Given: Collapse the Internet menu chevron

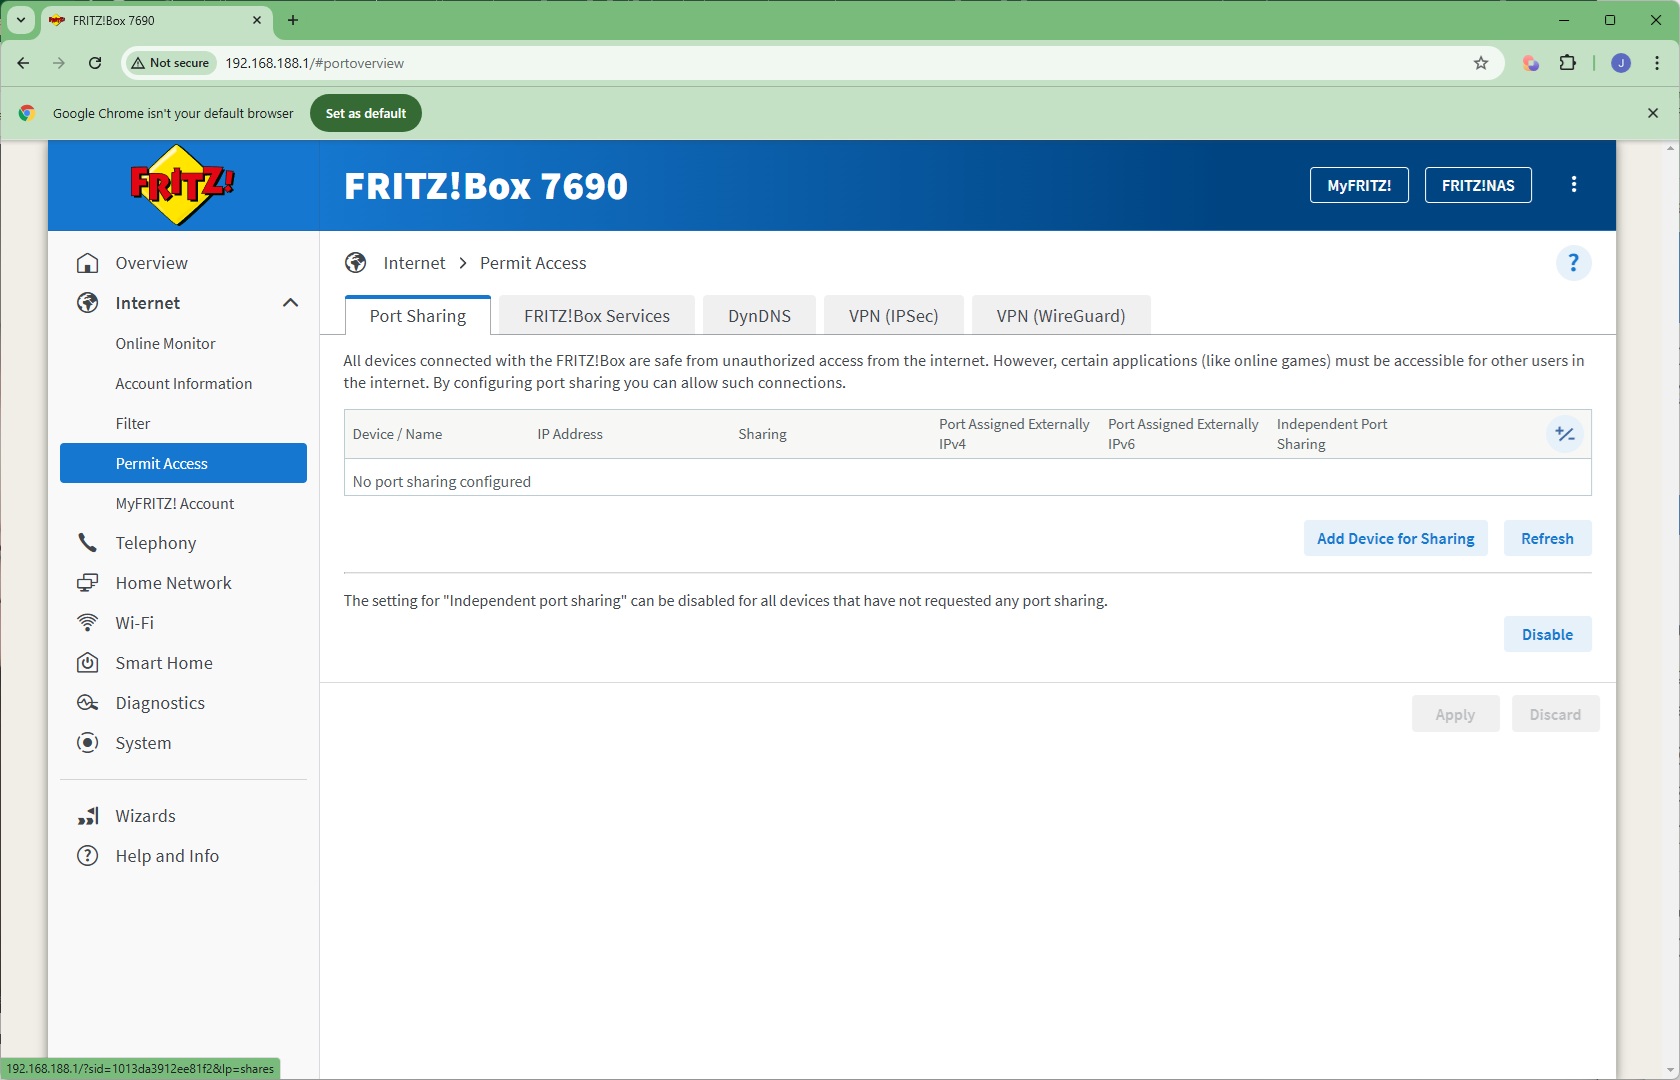Looking at the screenshot, I should [291, 303].
